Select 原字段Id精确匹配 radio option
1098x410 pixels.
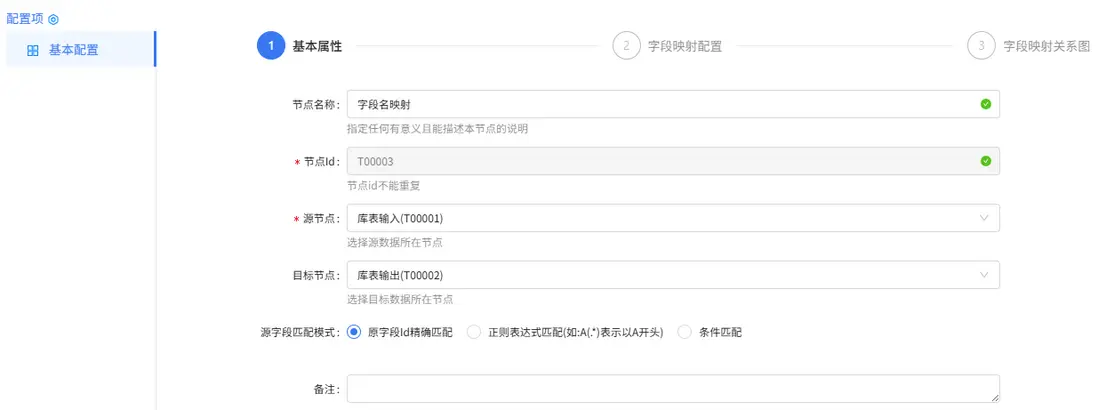coord(354,332)
